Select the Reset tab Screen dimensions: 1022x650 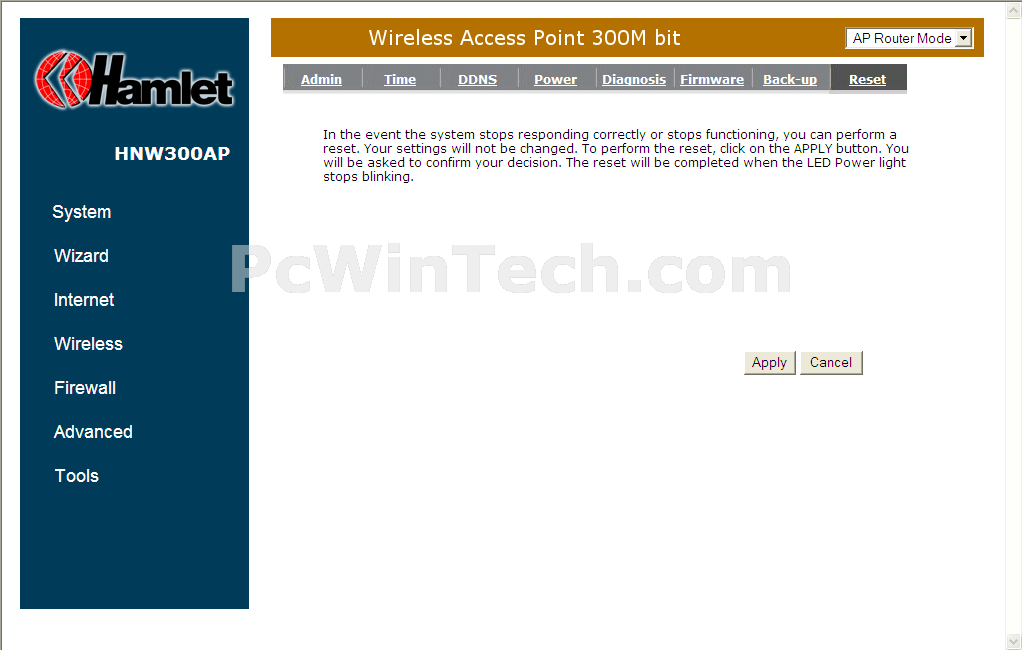point(867,80)
